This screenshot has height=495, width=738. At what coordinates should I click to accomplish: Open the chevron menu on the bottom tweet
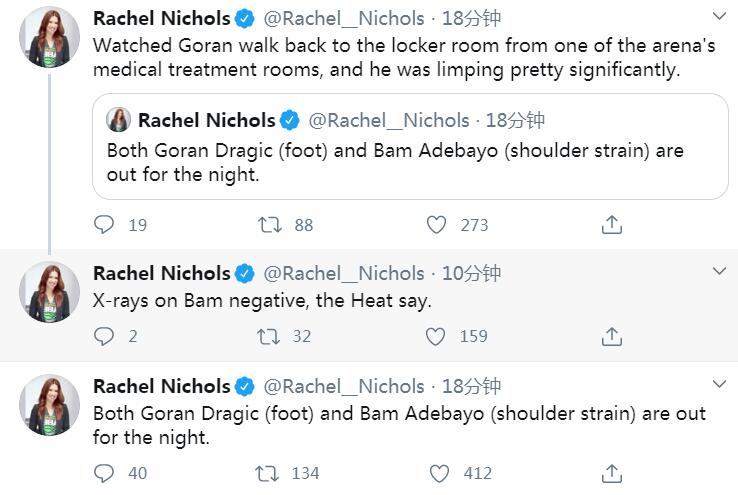tap(719, 385)
